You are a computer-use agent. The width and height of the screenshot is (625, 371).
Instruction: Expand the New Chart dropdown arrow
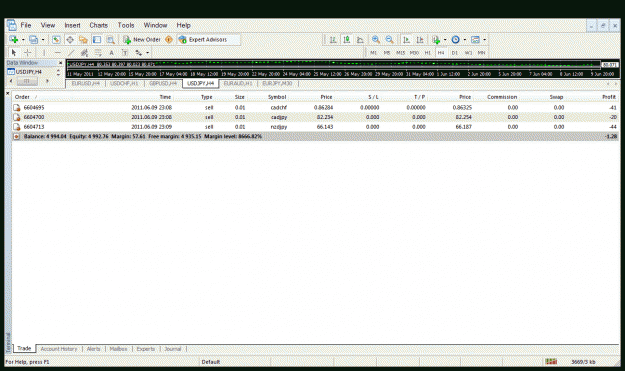pos(23,40)
